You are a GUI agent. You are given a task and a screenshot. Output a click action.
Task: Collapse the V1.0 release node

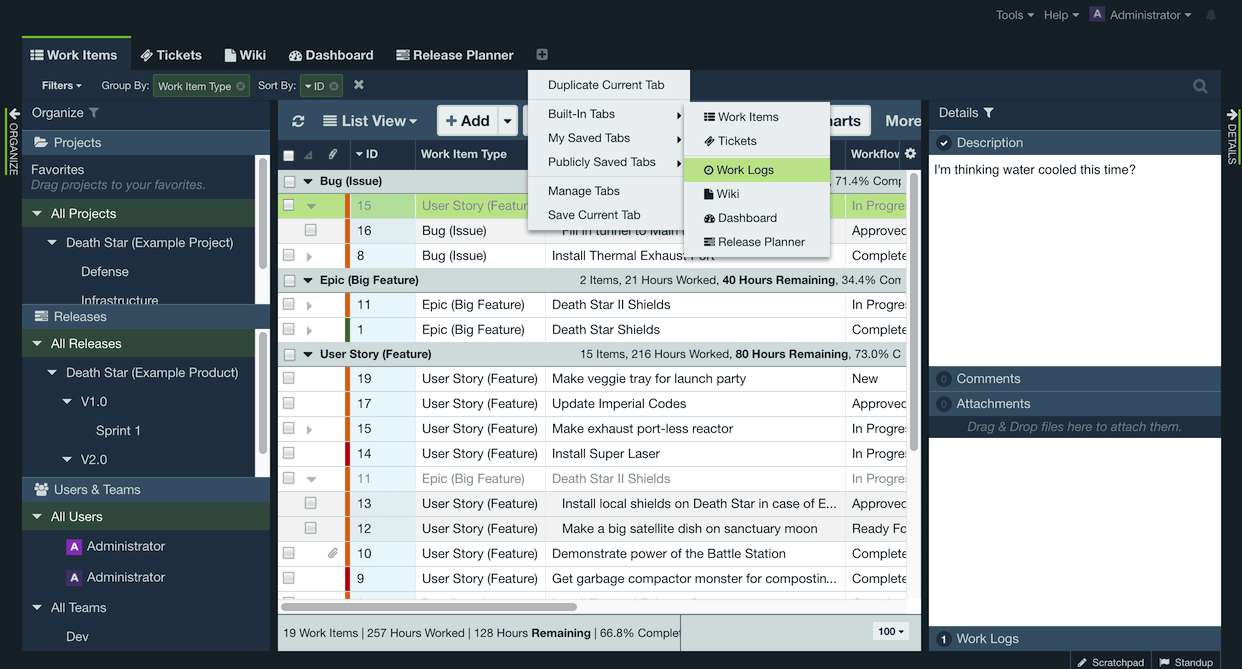(x=67, y=401)
